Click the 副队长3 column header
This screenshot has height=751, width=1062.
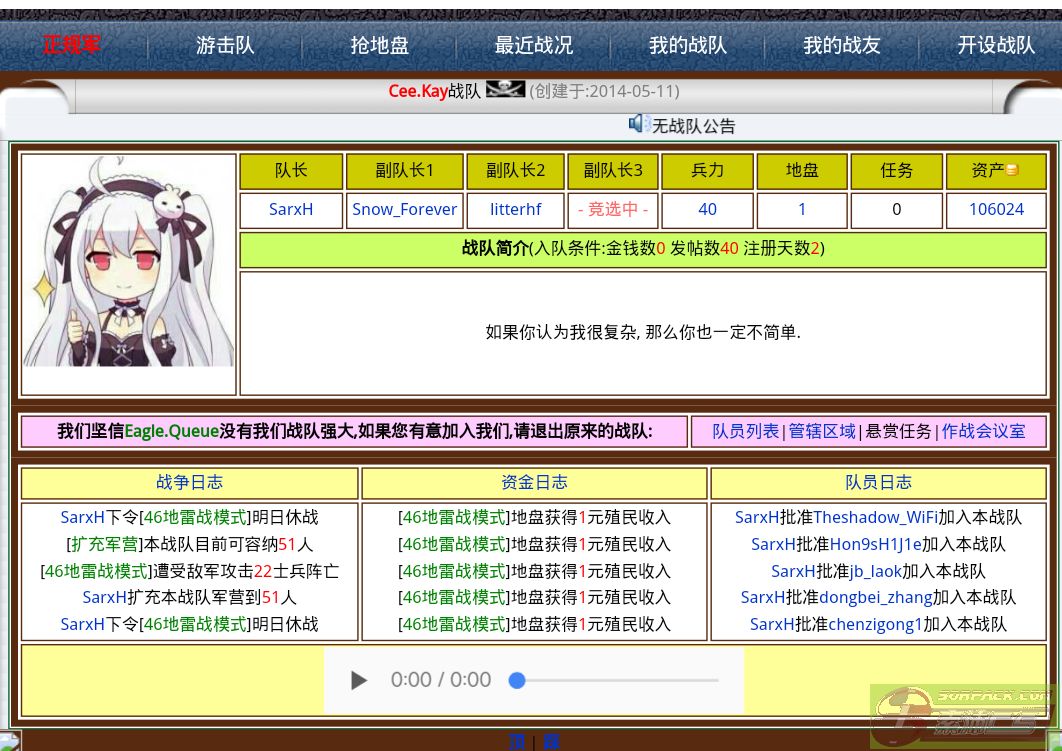pos(613,171)
